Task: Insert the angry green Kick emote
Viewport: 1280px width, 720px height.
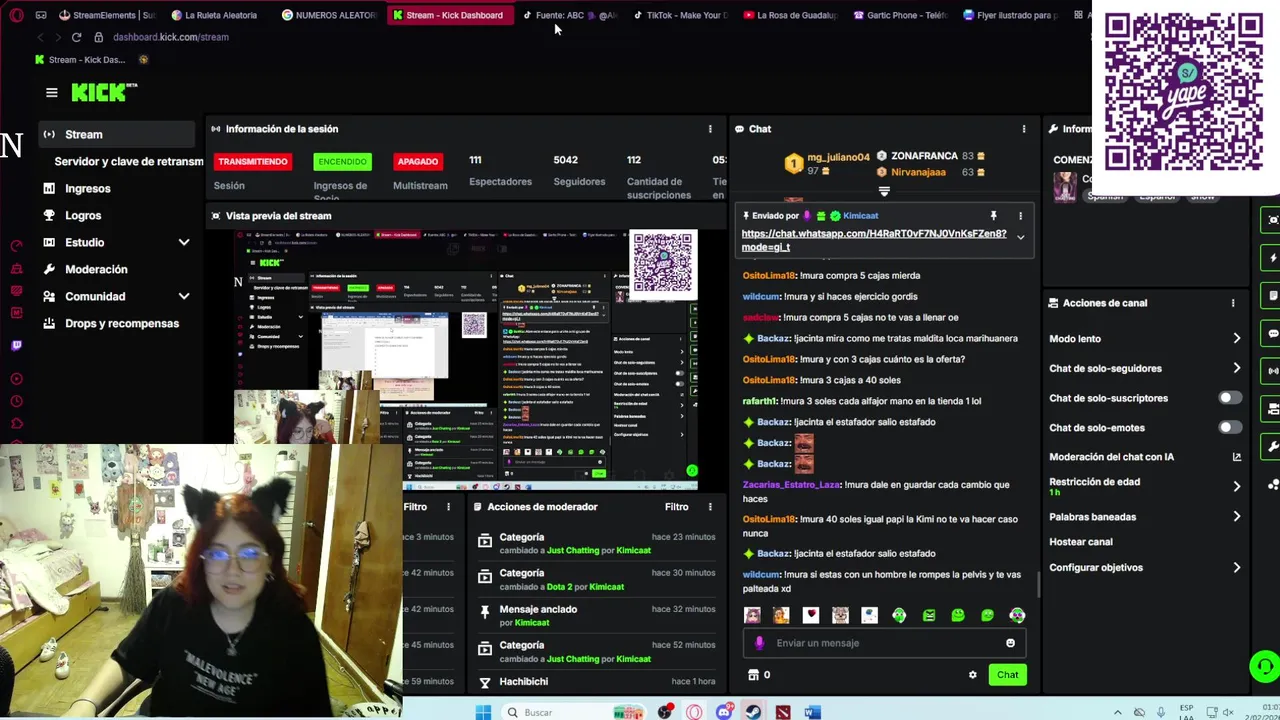Action: (929, 615)
